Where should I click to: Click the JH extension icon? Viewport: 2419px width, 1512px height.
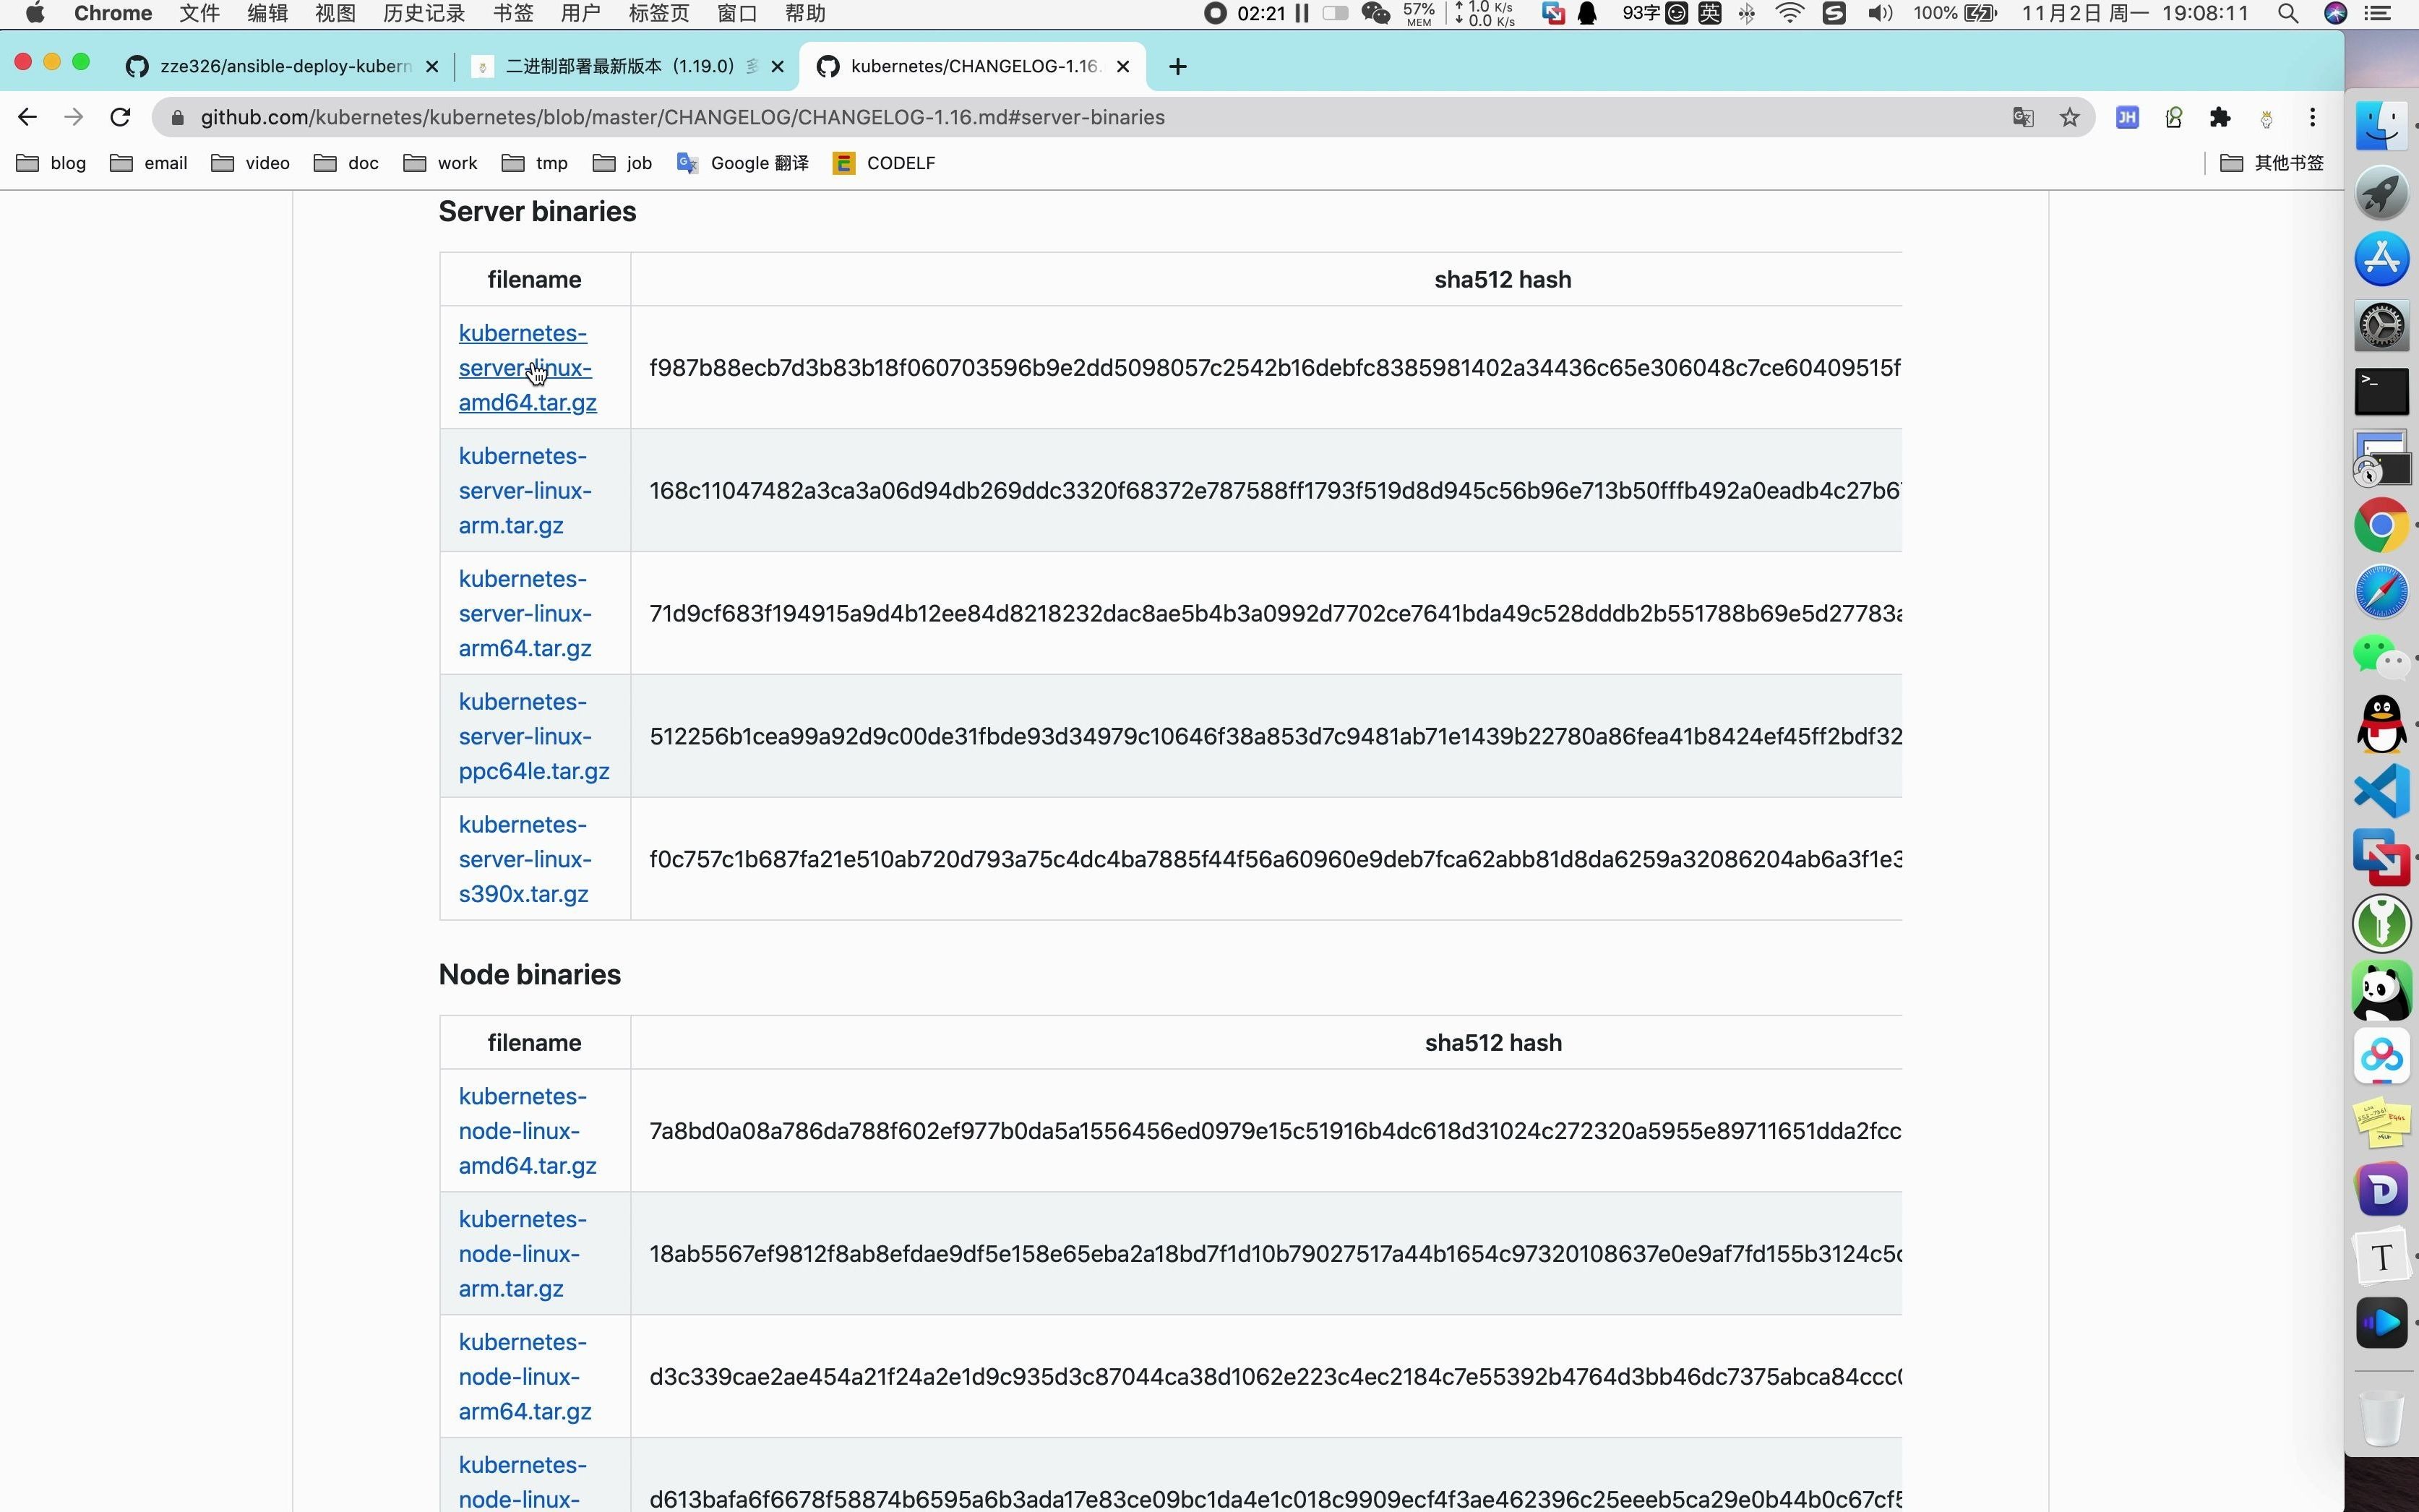click(x=2127, y=117)
